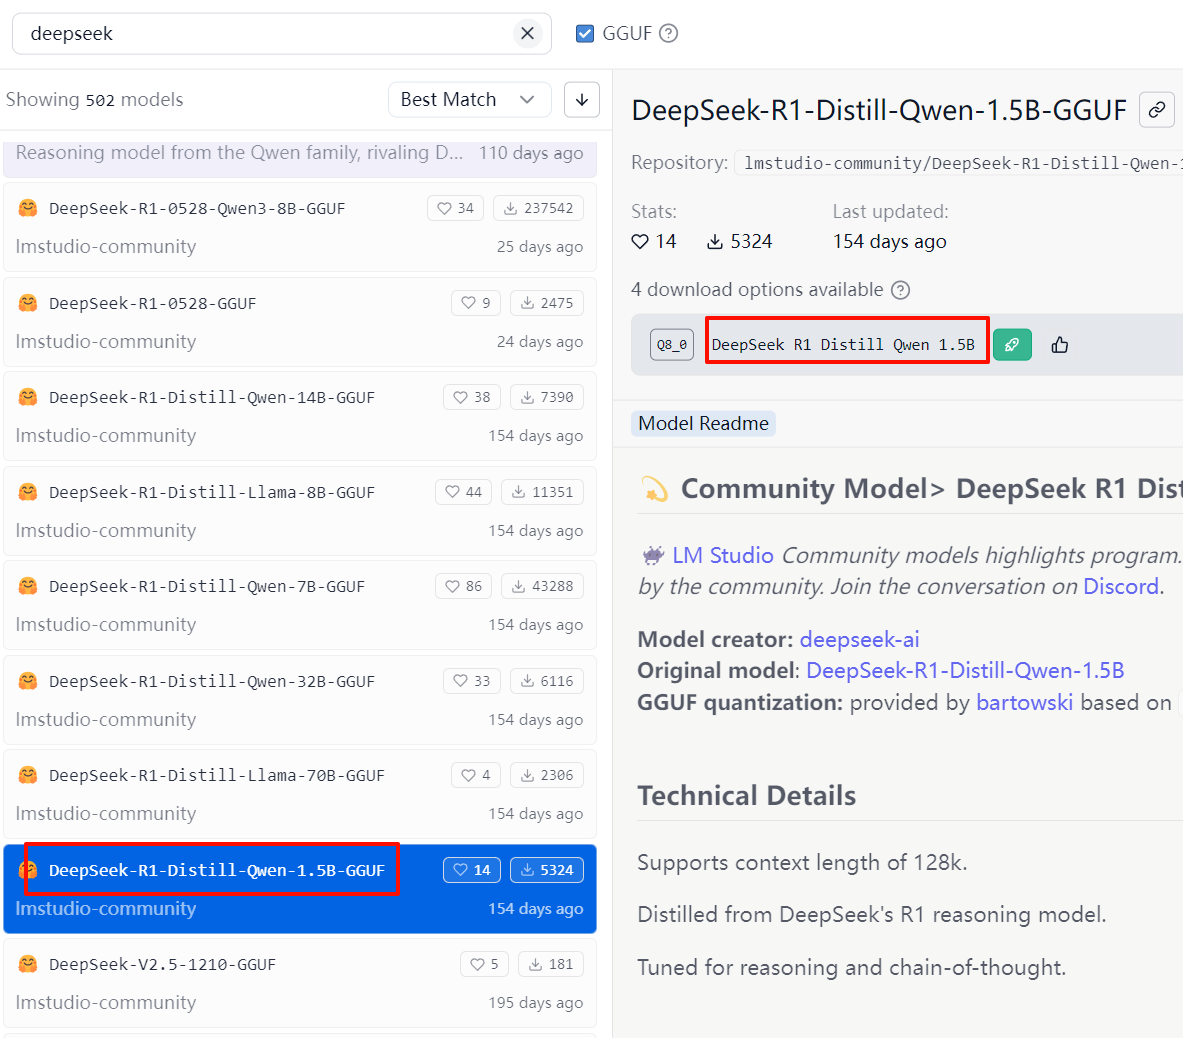Switch to the Model Readme tab
Image resolution: width=1183 pixels, height=1038 pixels.
703,423
